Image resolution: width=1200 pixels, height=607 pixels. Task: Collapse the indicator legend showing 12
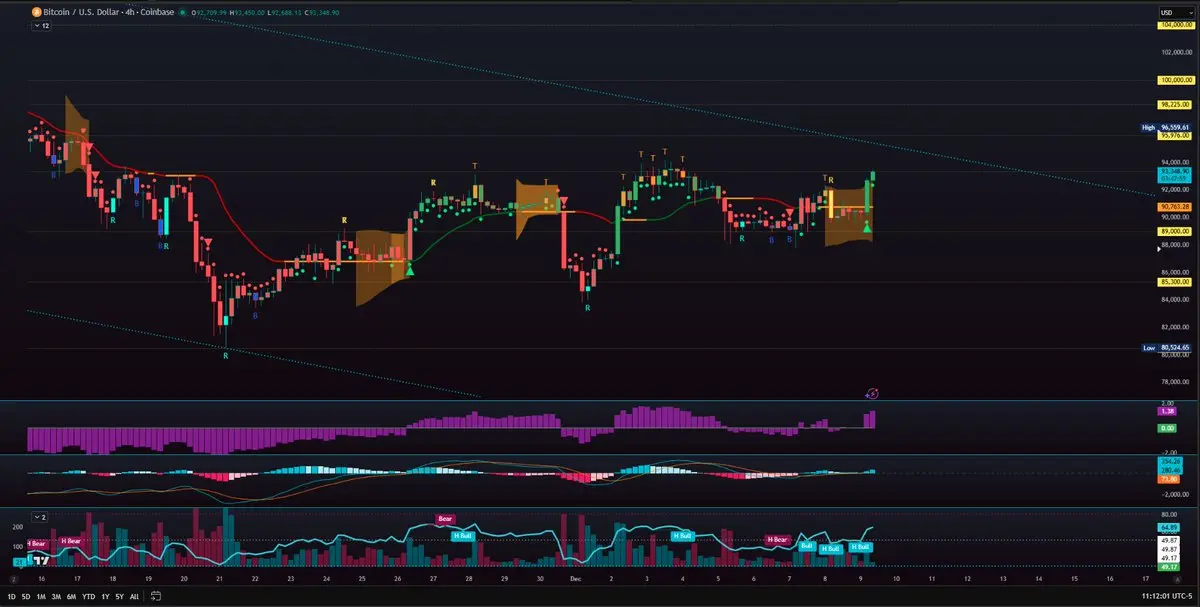[x=42, y=26]
